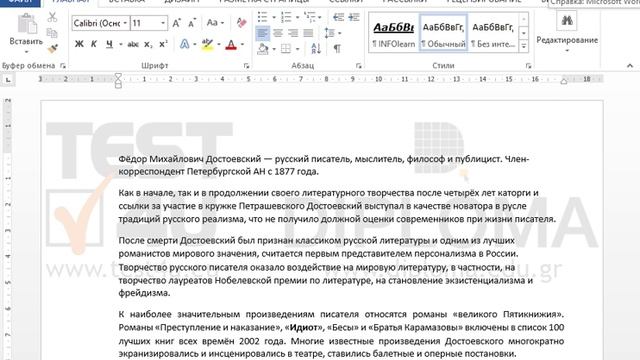Activate the Format Painter brush
Image resolution: width=640 pixels, height=360 pixels.
52,49
